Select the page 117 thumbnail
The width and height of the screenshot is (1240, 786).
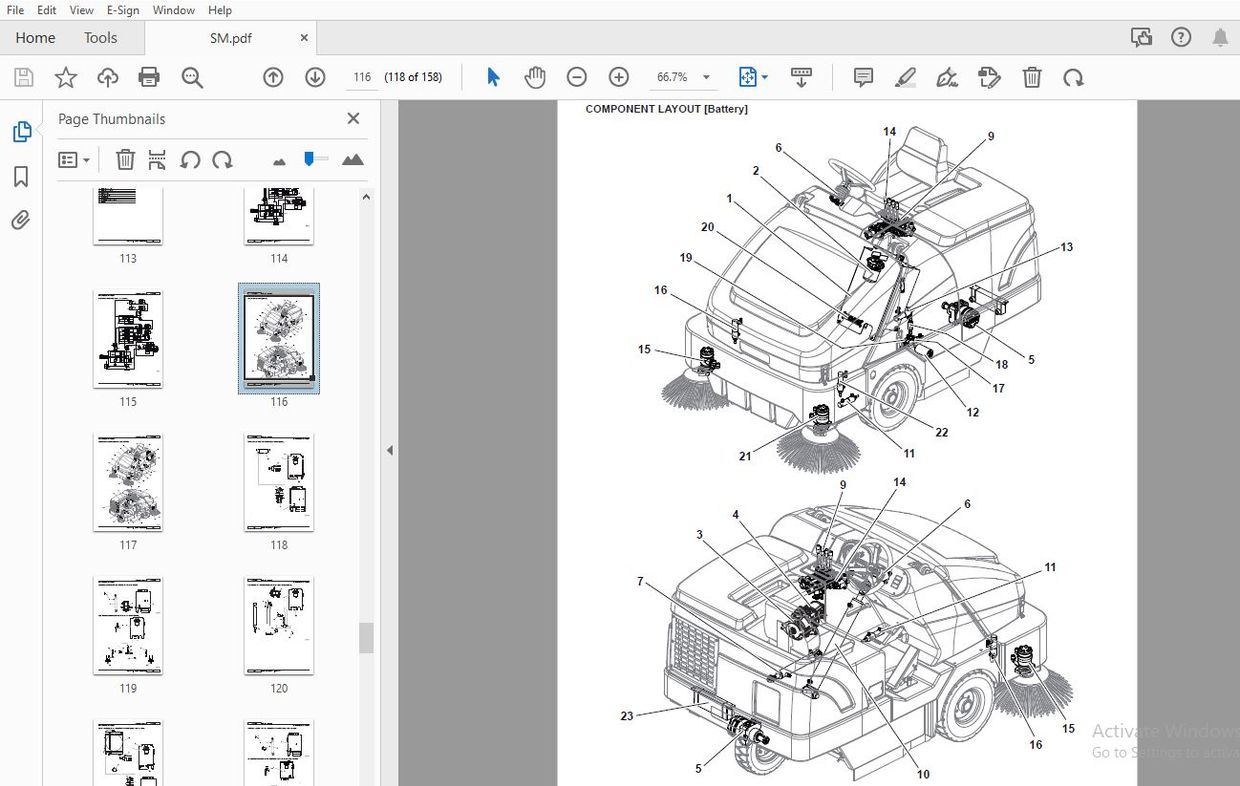128,483
